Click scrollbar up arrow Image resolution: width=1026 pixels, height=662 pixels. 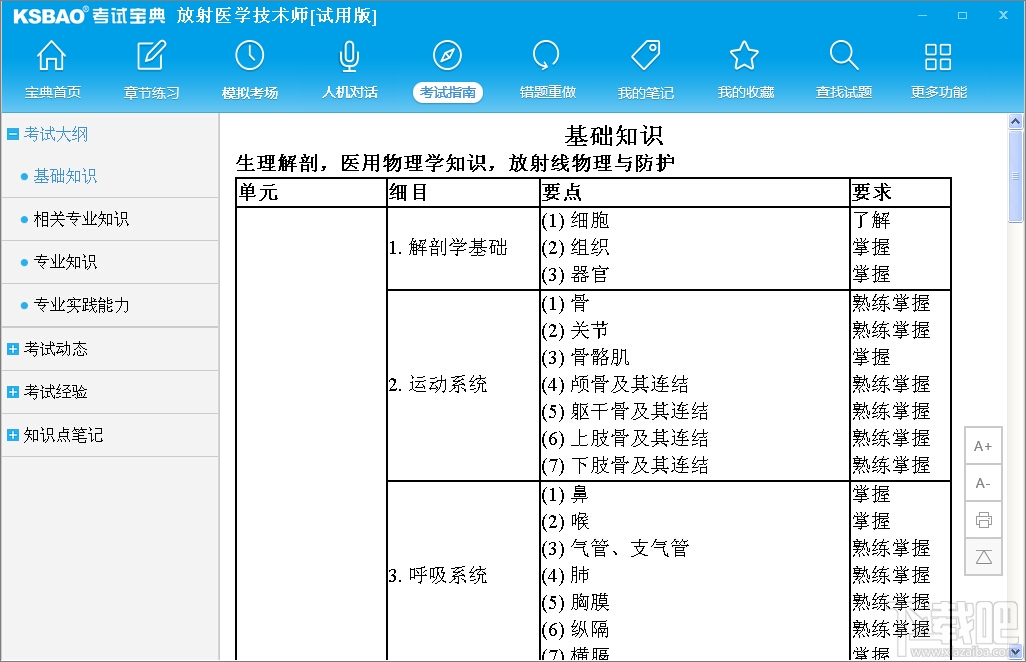click(1016, 121)
